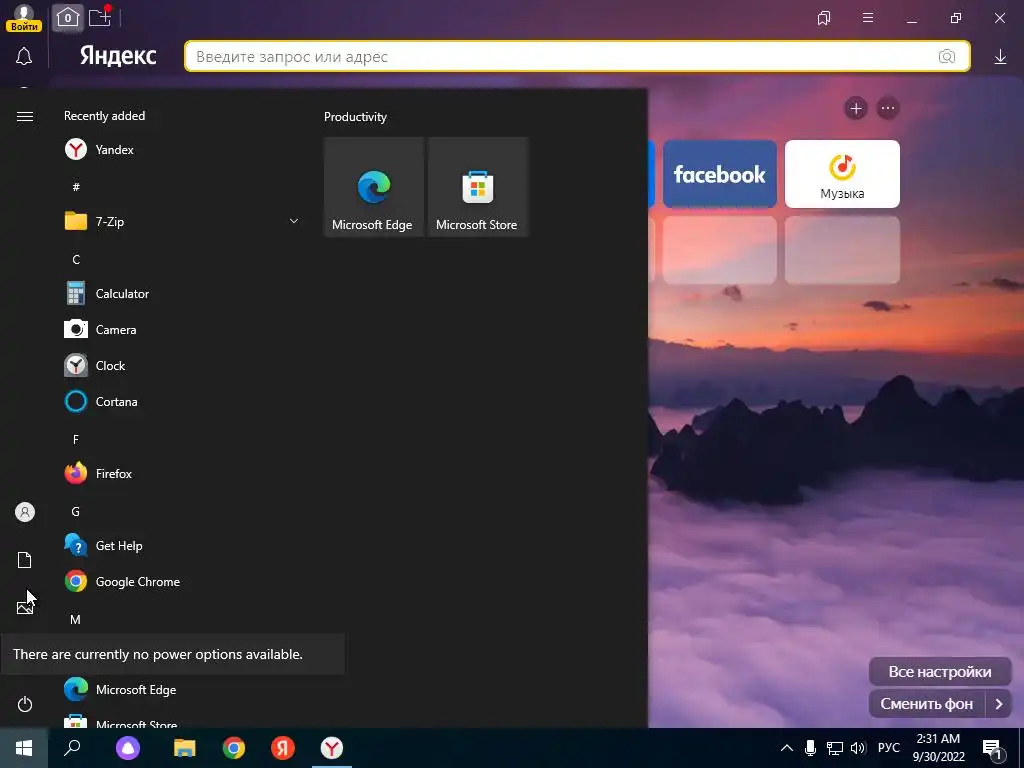
Task: Open the Музыка tile
Action: point(842,174)
